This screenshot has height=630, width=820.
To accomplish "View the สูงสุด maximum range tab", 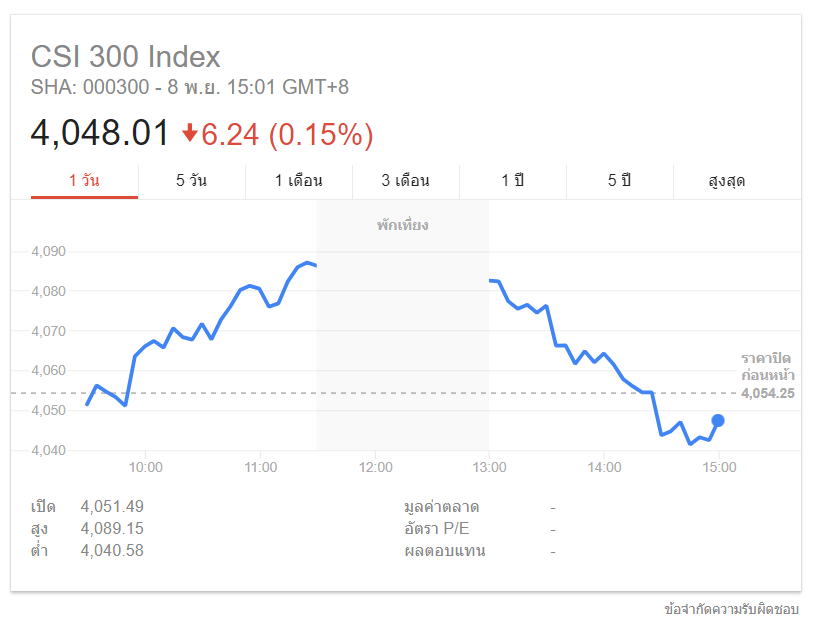I will [726, 181].
